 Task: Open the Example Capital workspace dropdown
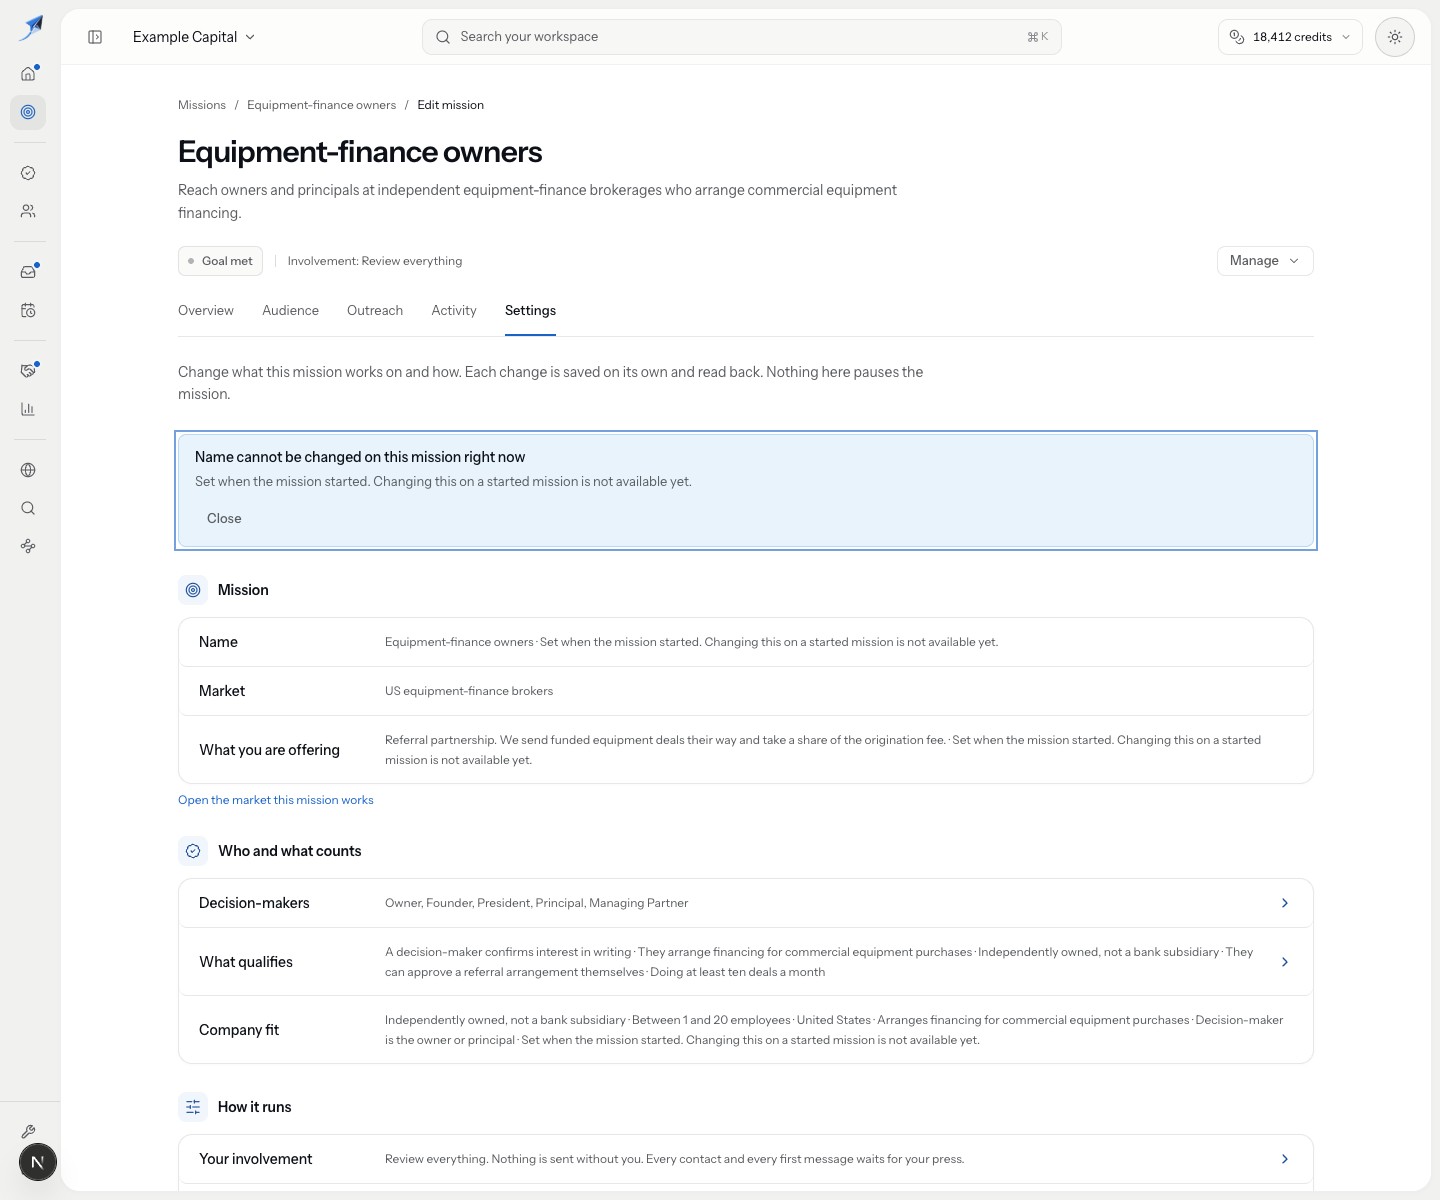(x=194, y=37)
